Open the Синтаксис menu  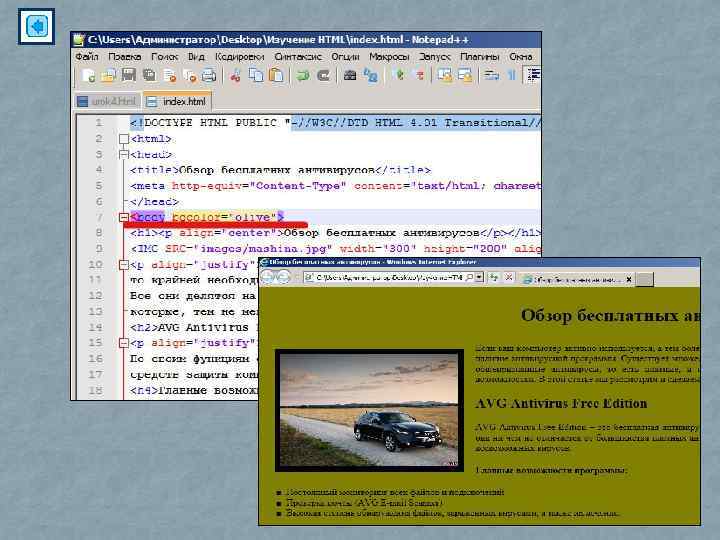[x=298, y=56]
